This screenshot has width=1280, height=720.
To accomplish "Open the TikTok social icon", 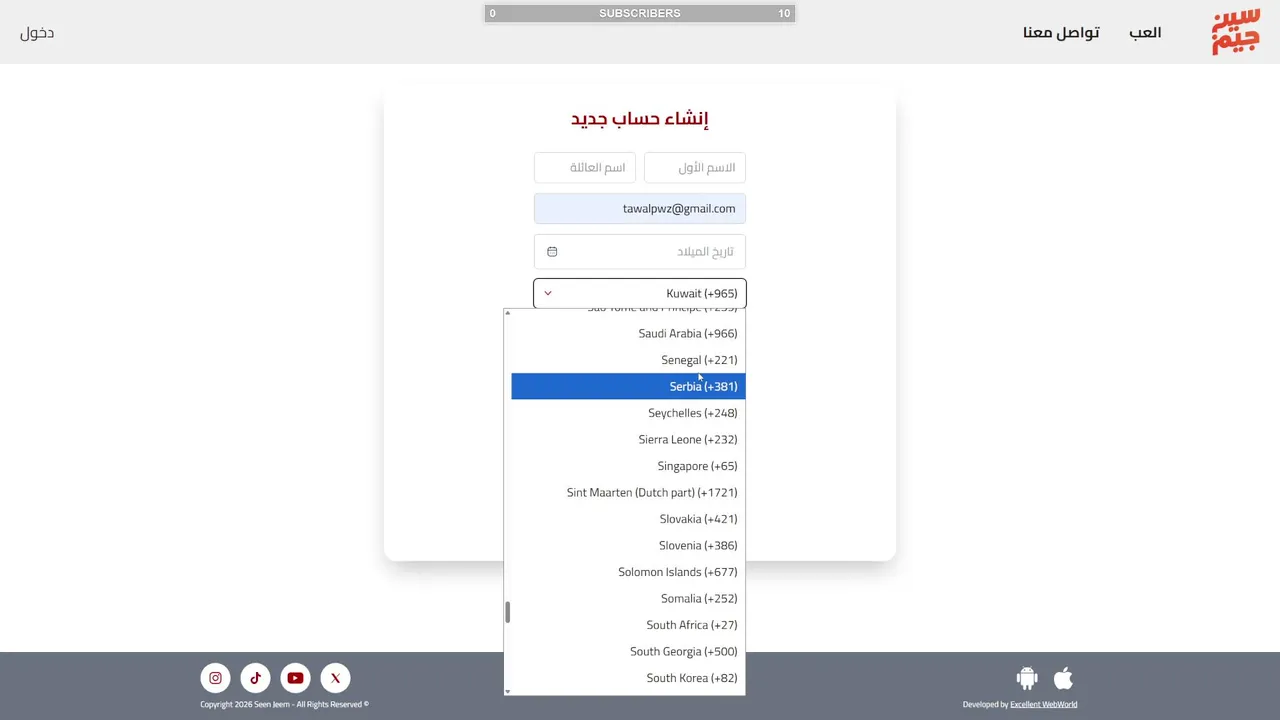I will click(x=255, y=678).
